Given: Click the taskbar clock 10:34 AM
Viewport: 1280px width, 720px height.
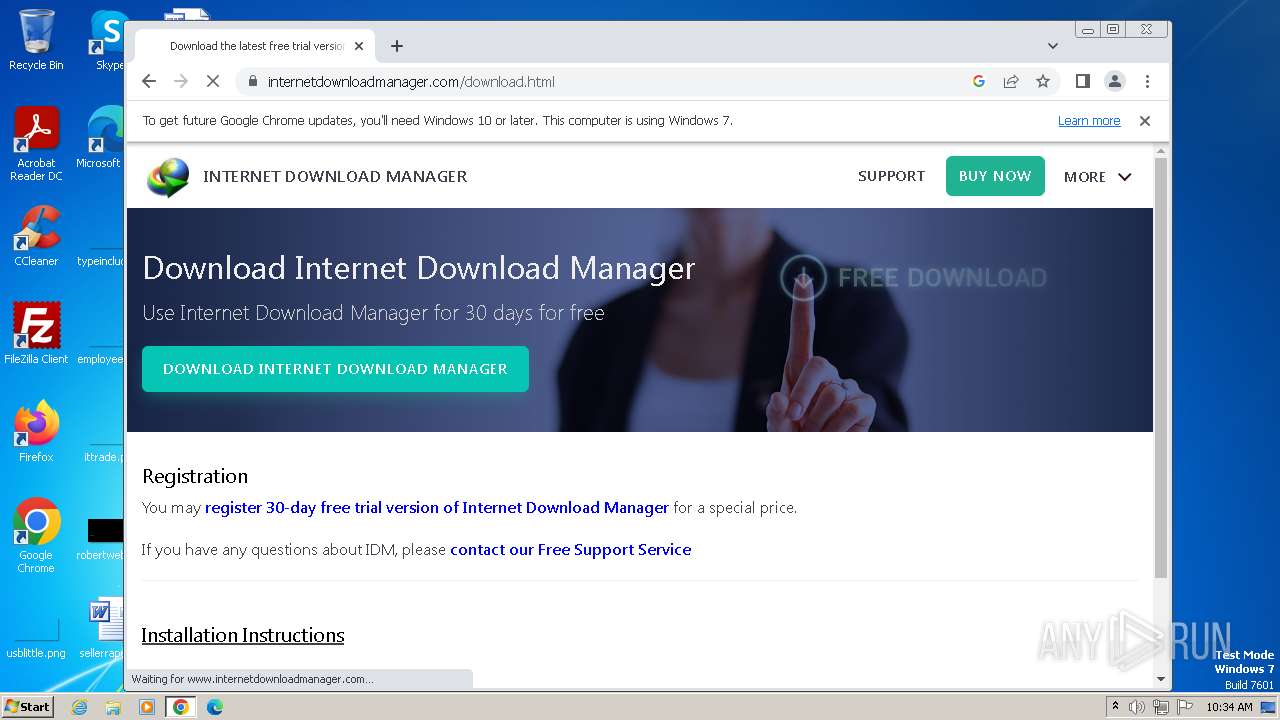Looking at the screenshot, I should (1229, 707).
